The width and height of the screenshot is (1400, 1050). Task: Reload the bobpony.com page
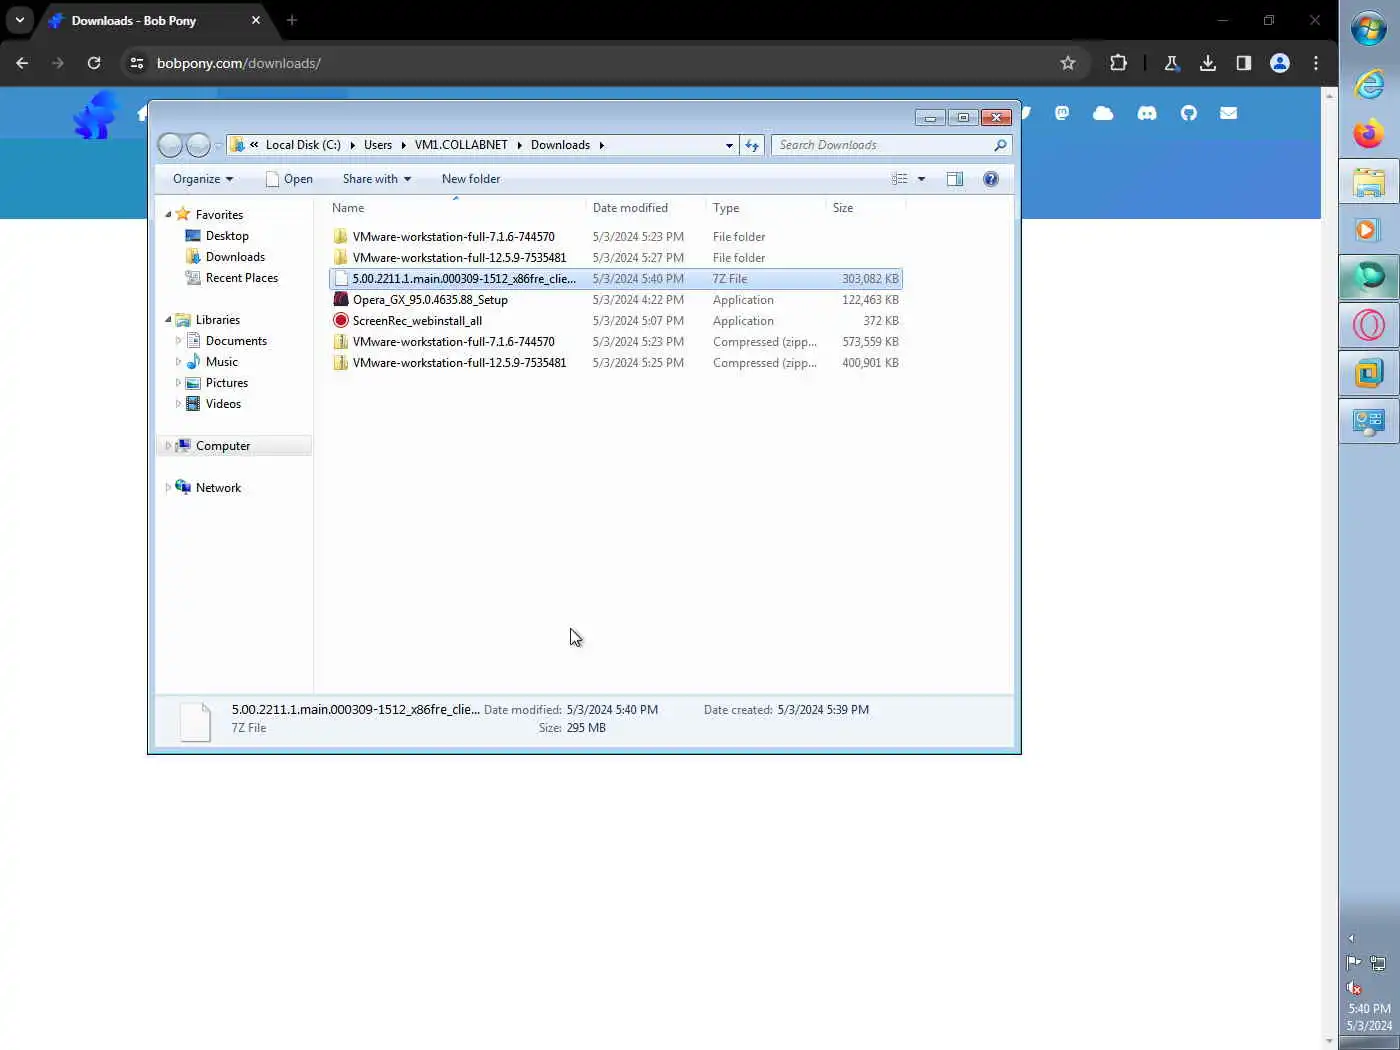[94, 63]
